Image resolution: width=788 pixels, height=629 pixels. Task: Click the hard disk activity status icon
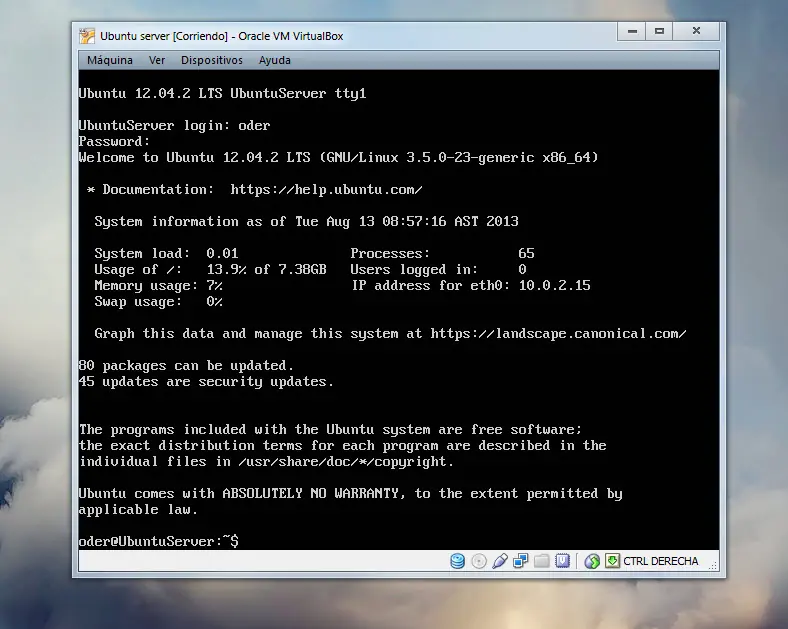457,561
